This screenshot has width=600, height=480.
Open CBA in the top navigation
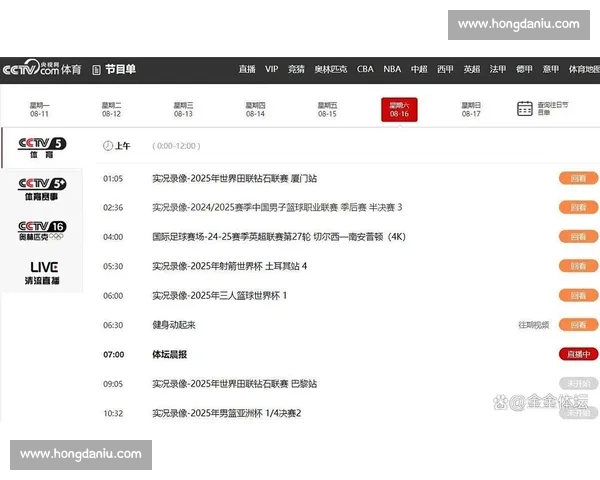click(365, 69)
